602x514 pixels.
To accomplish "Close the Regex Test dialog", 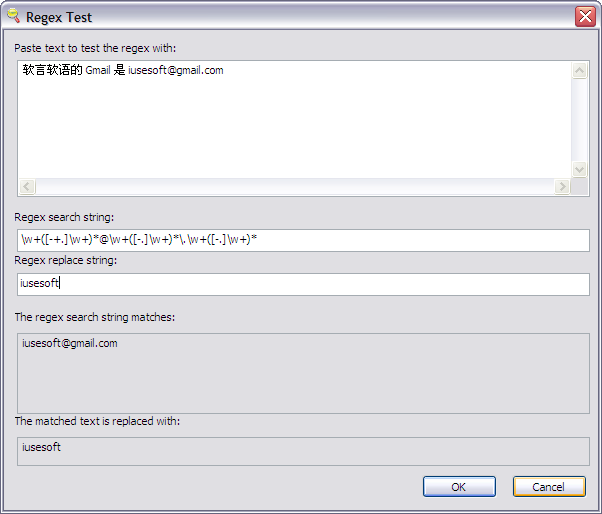I will coord(585,16).
